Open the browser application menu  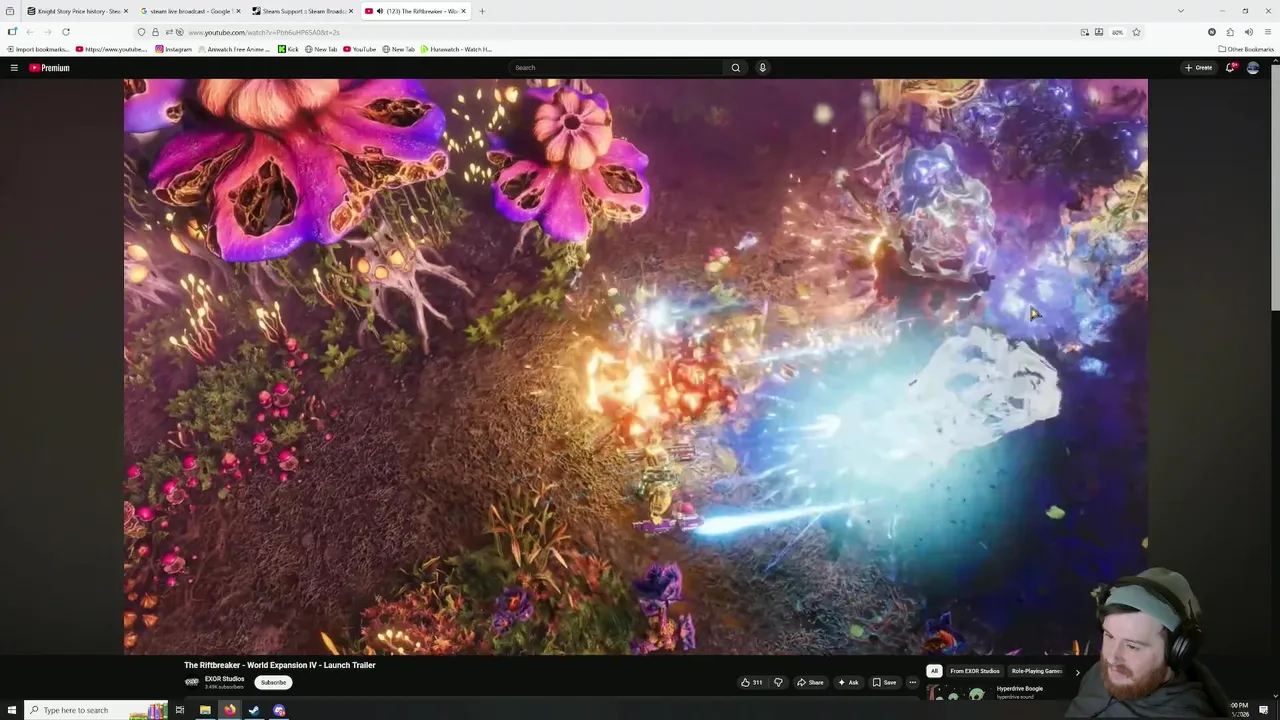coord(1268,32)
